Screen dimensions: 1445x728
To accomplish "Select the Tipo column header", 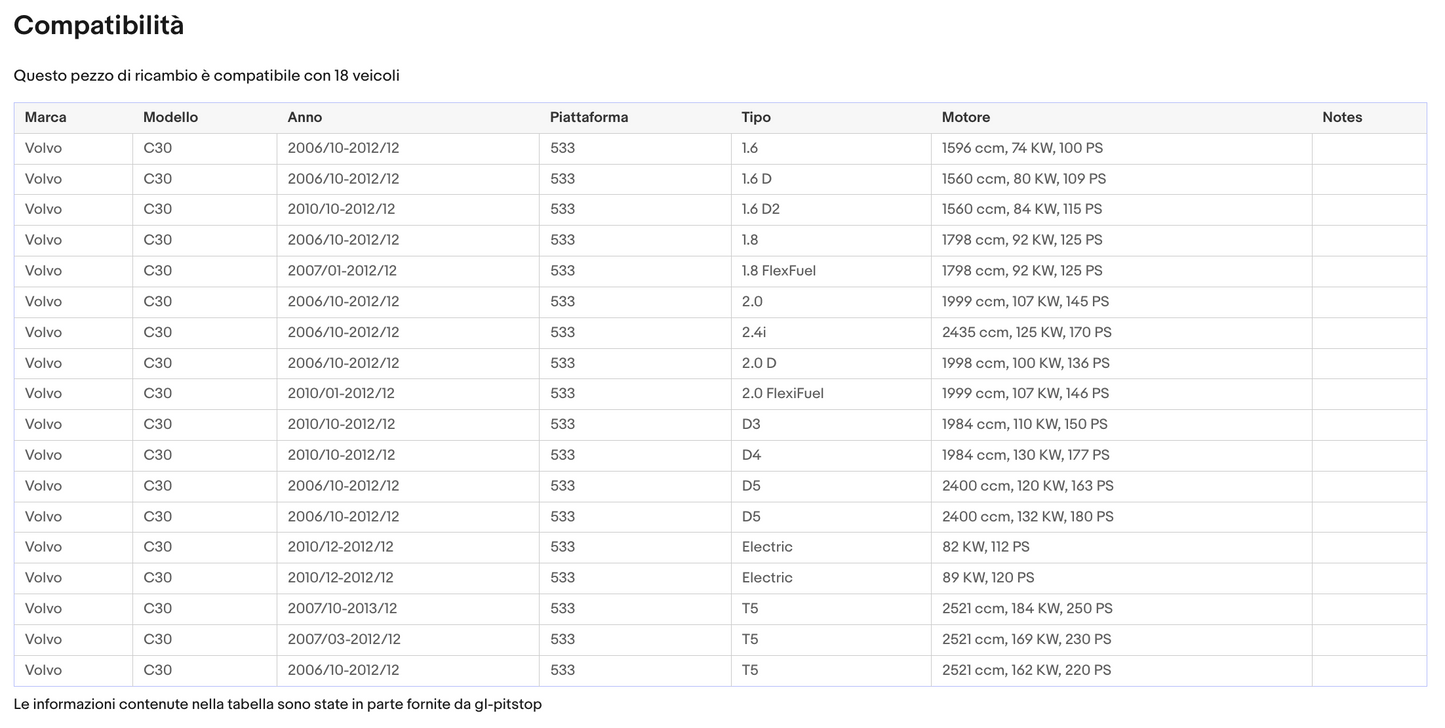I will [756, 117].
